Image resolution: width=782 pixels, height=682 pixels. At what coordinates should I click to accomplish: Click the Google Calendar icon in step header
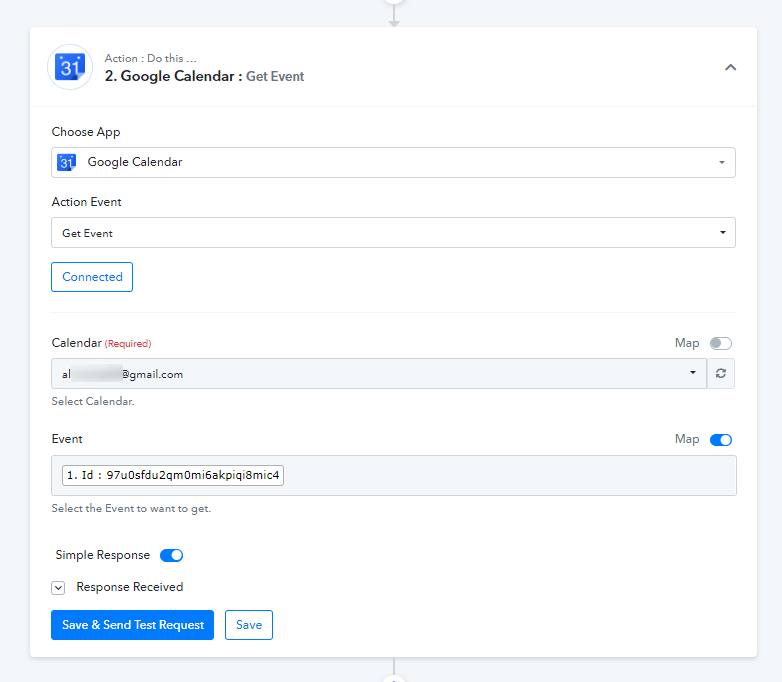tap(70, 67)
